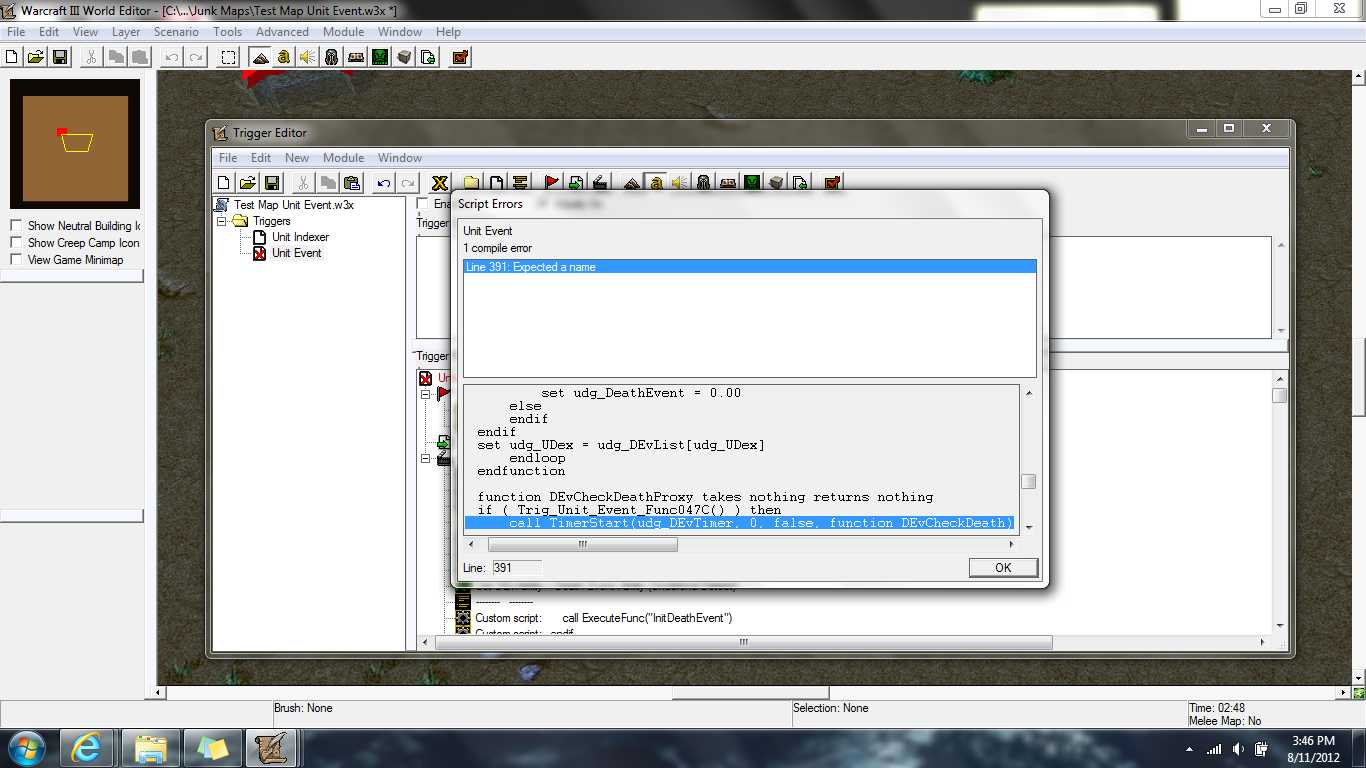Image resolution: width=1366 pixels, height=768 pixels.
Task: Click the Test Map icon in main toolbar
Action: coord(460,57)
